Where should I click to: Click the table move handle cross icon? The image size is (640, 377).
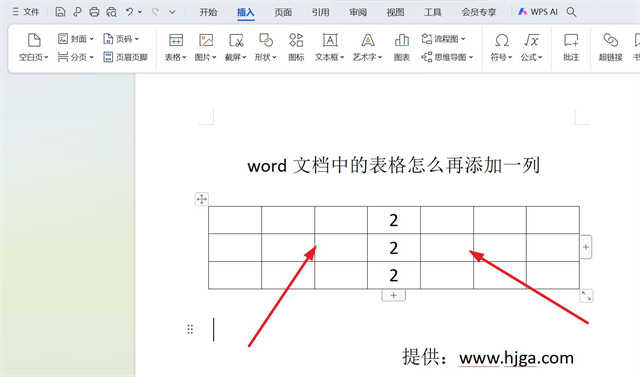pos(202,199)
